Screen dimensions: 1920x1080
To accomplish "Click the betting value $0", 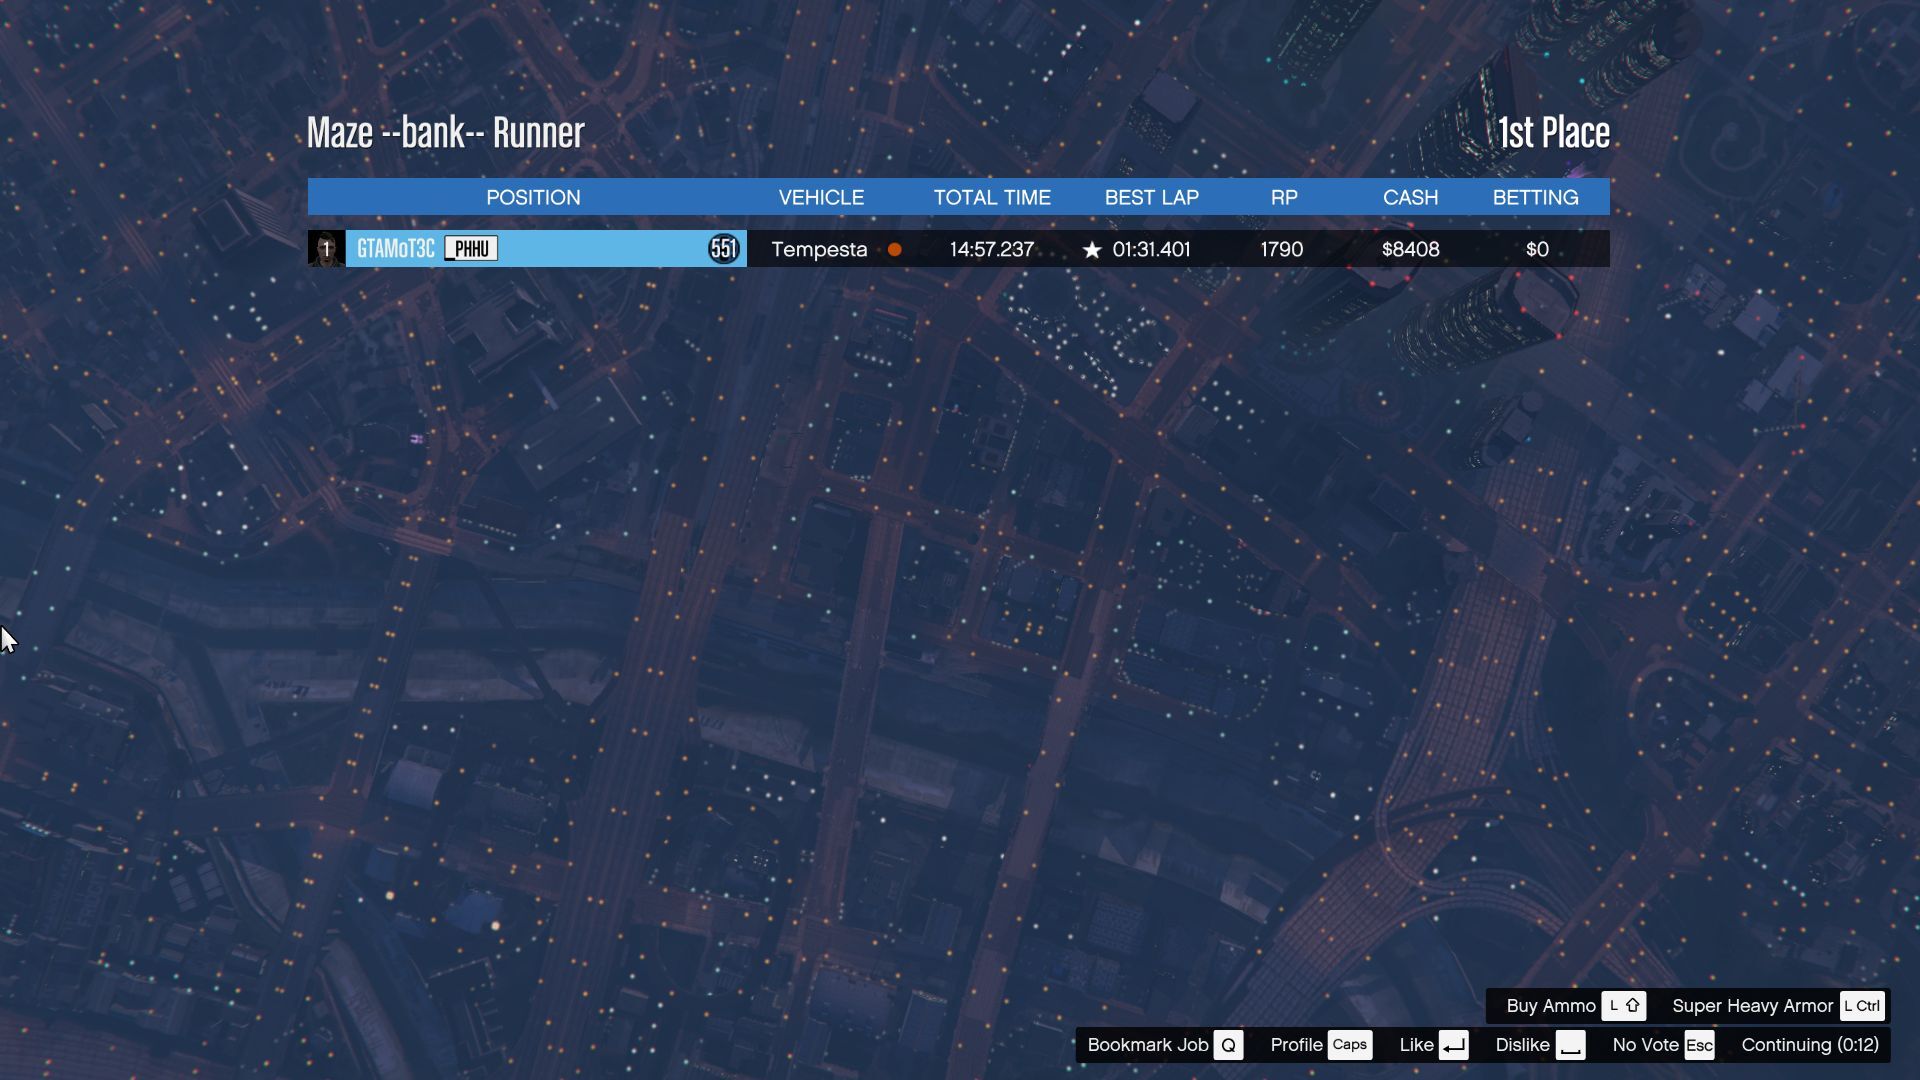I will [1537, 250].
